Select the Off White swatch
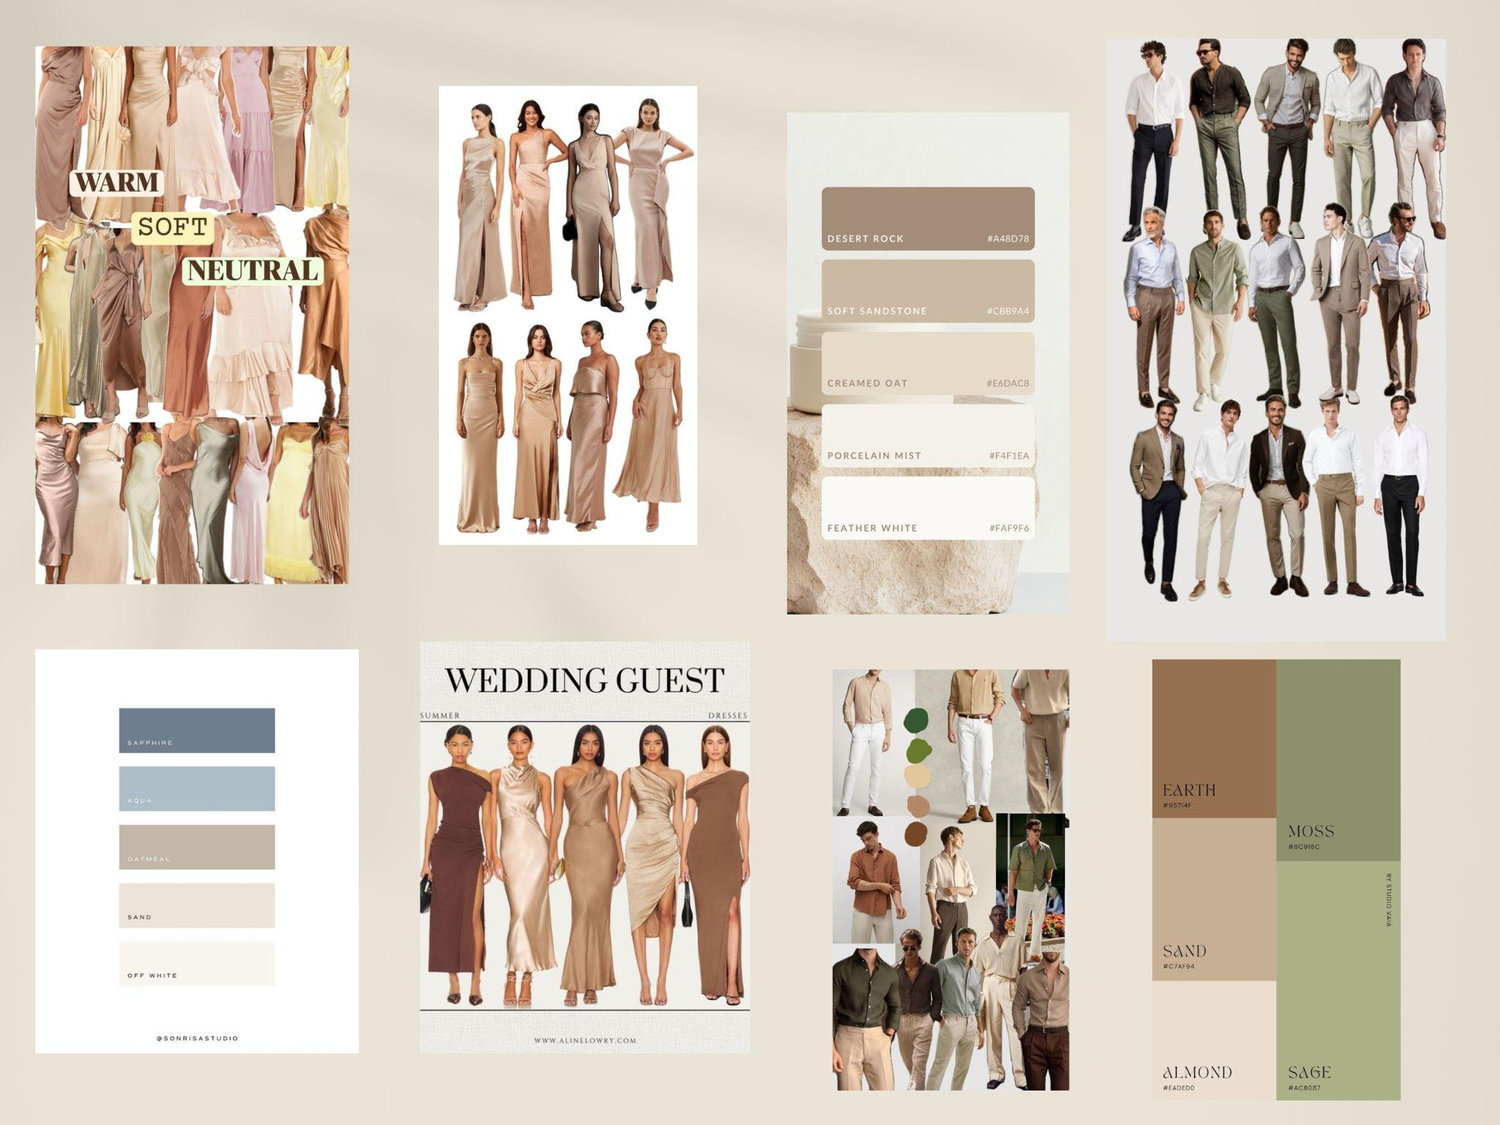 [x=197, y=963]
